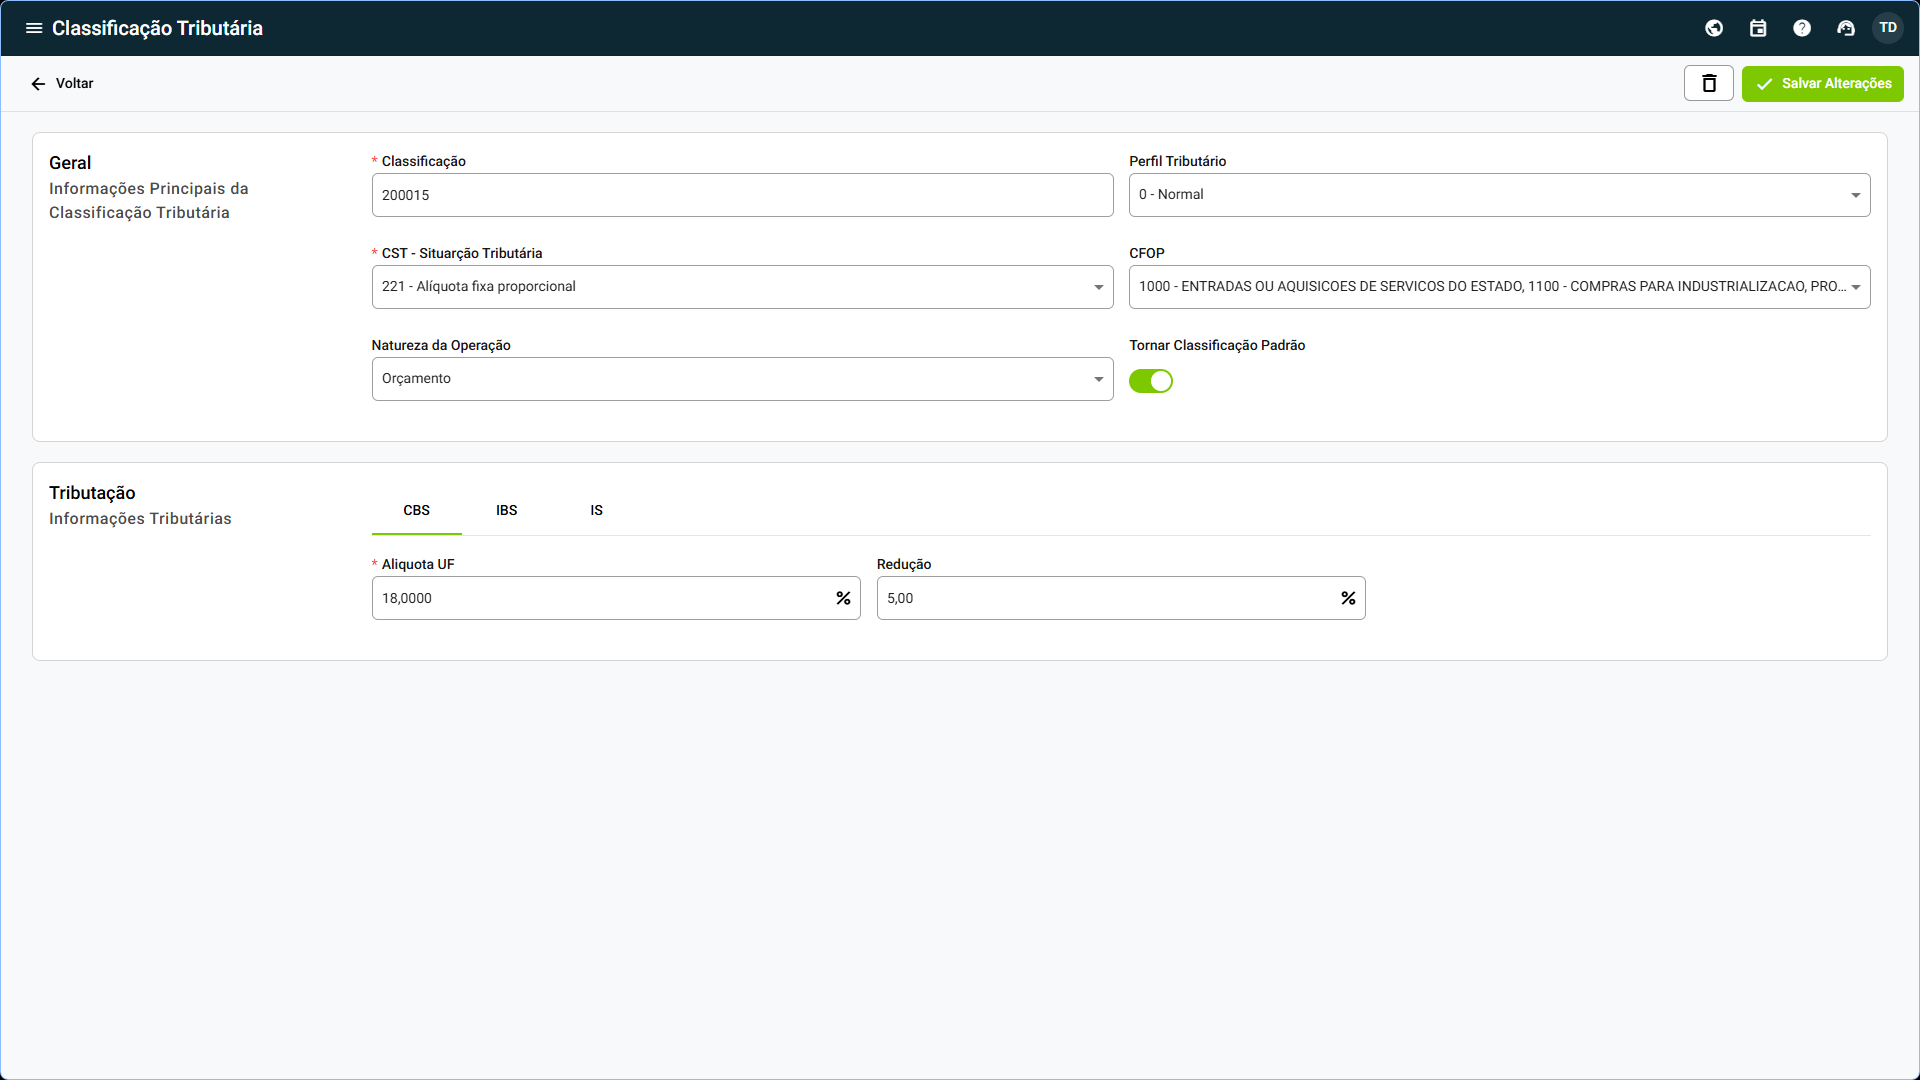Screen dimensions: 1920x1080
Task: Select the CBS tab
Action: tap(416, 510)
